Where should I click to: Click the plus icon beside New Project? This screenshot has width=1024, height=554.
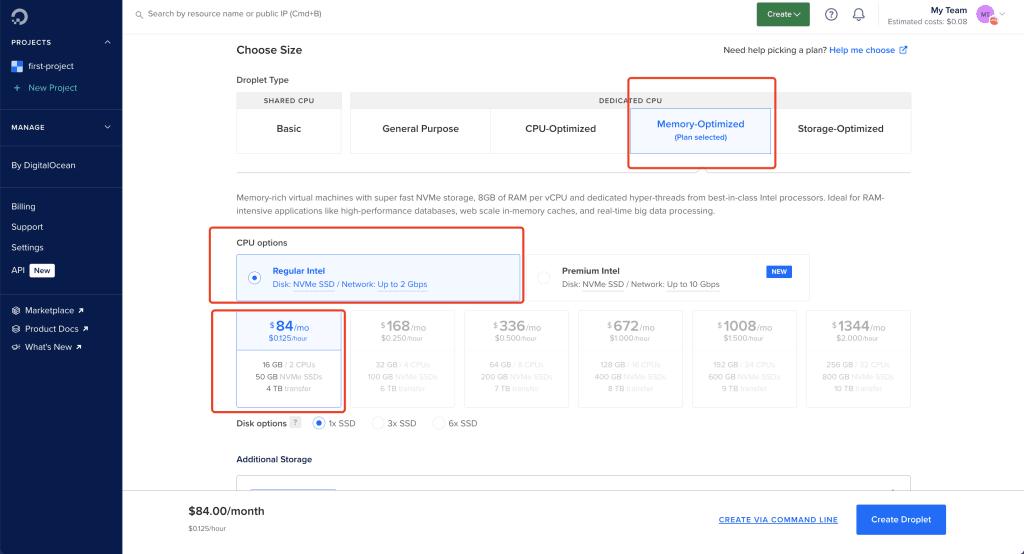(x=17, y=88)
